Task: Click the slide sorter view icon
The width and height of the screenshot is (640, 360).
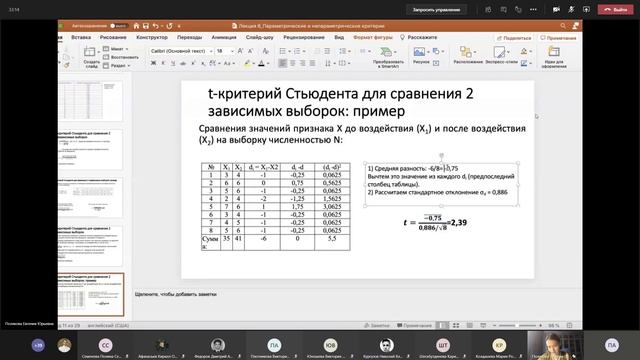Action: coord(456,325)
